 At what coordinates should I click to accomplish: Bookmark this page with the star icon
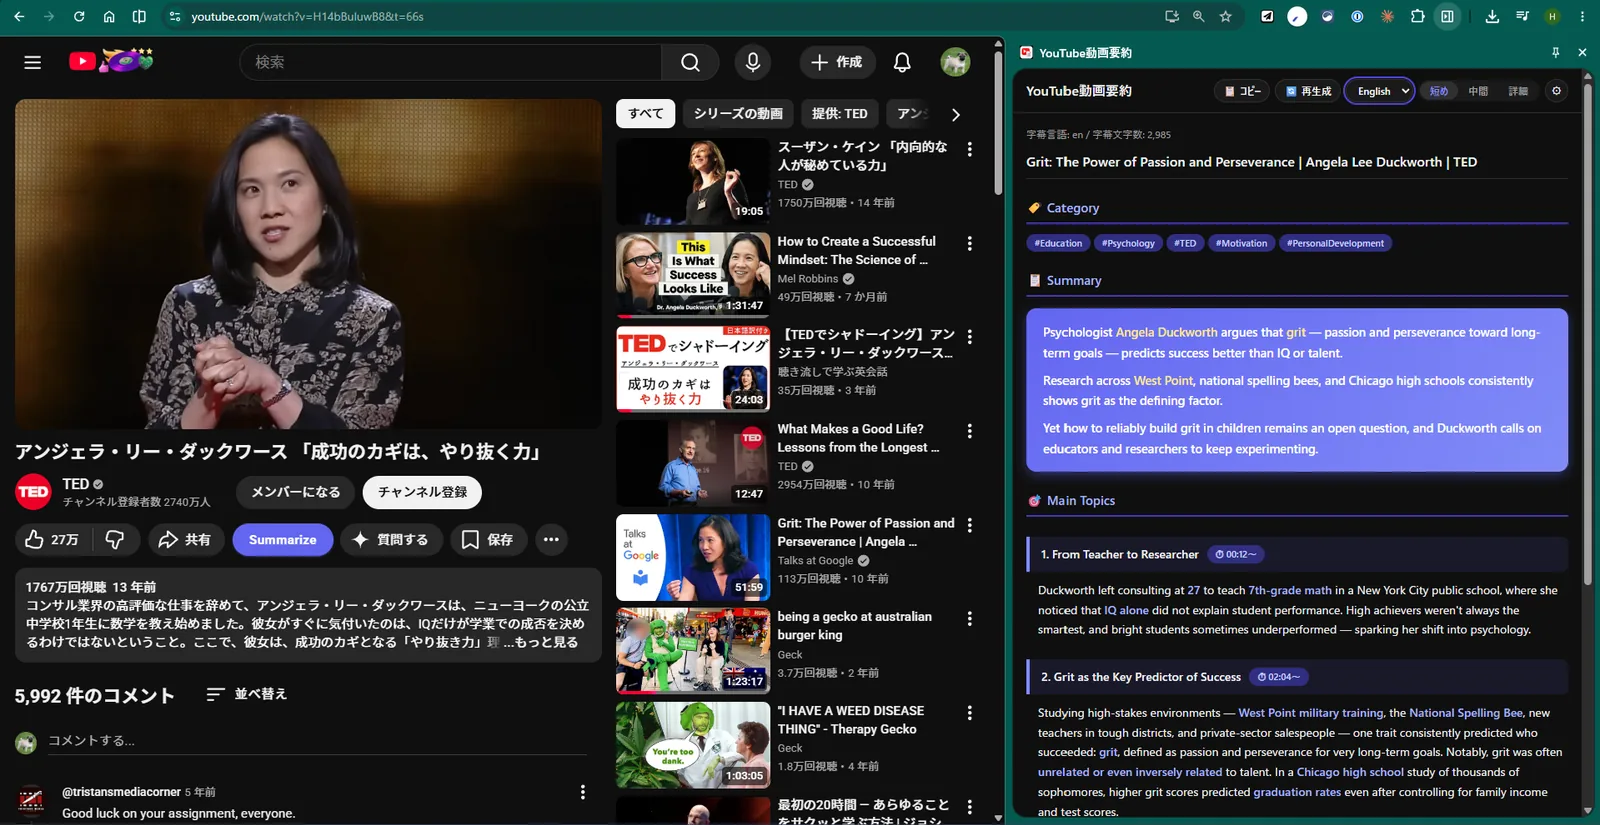click(1225, 16)
